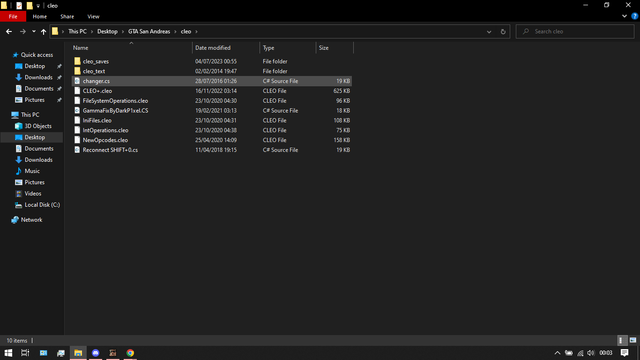This screenshot has height=360, width=640.
Task: Select the IntOperations.cleo file
Action: click(211, 130)
